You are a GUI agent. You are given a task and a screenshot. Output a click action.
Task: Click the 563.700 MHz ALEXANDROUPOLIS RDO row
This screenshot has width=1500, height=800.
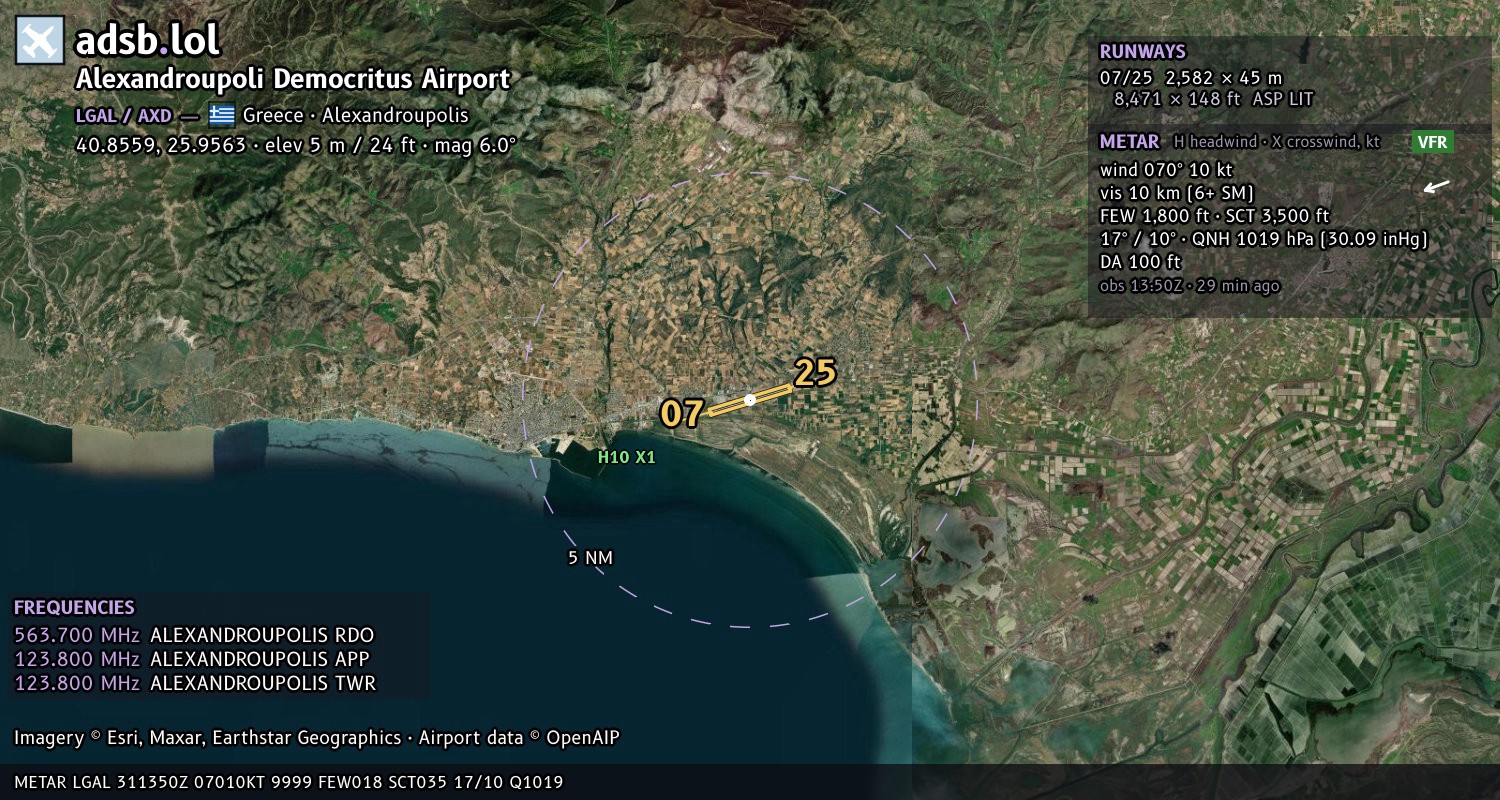coord(194,635)
